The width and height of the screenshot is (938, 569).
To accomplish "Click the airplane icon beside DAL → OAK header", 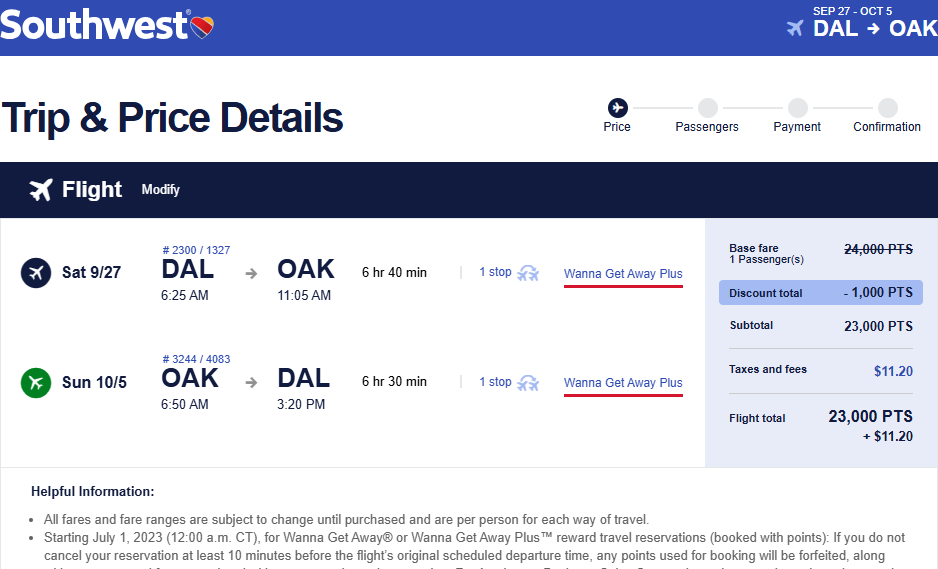I will (796, 28).
